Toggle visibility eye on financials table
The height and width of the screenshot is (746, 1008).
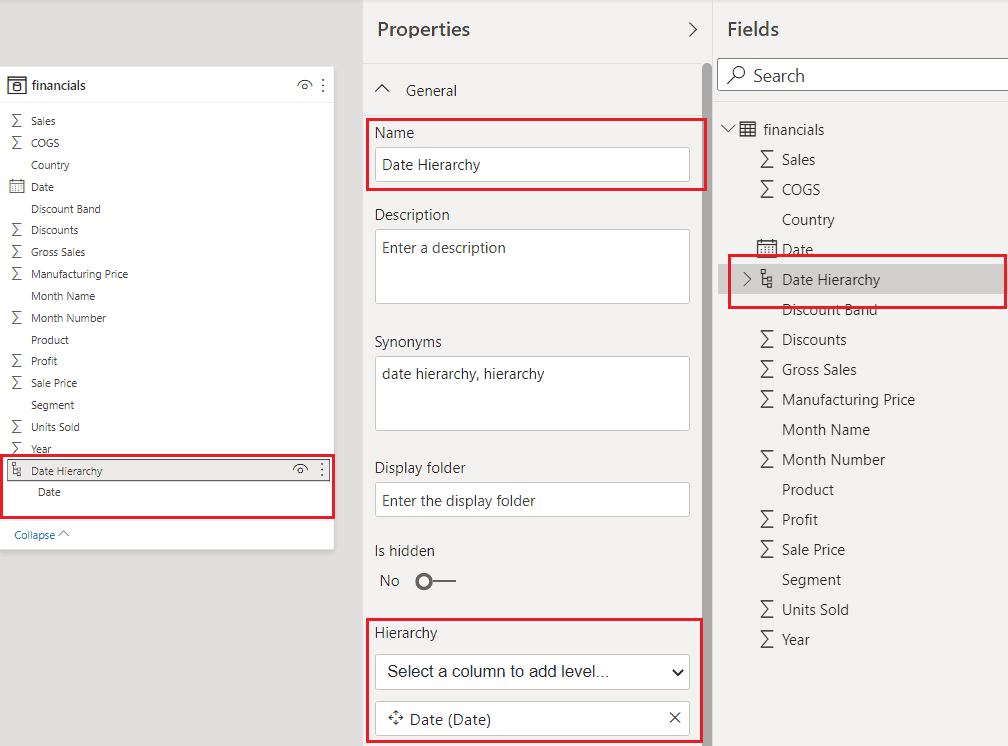click(x=304, y=85)
